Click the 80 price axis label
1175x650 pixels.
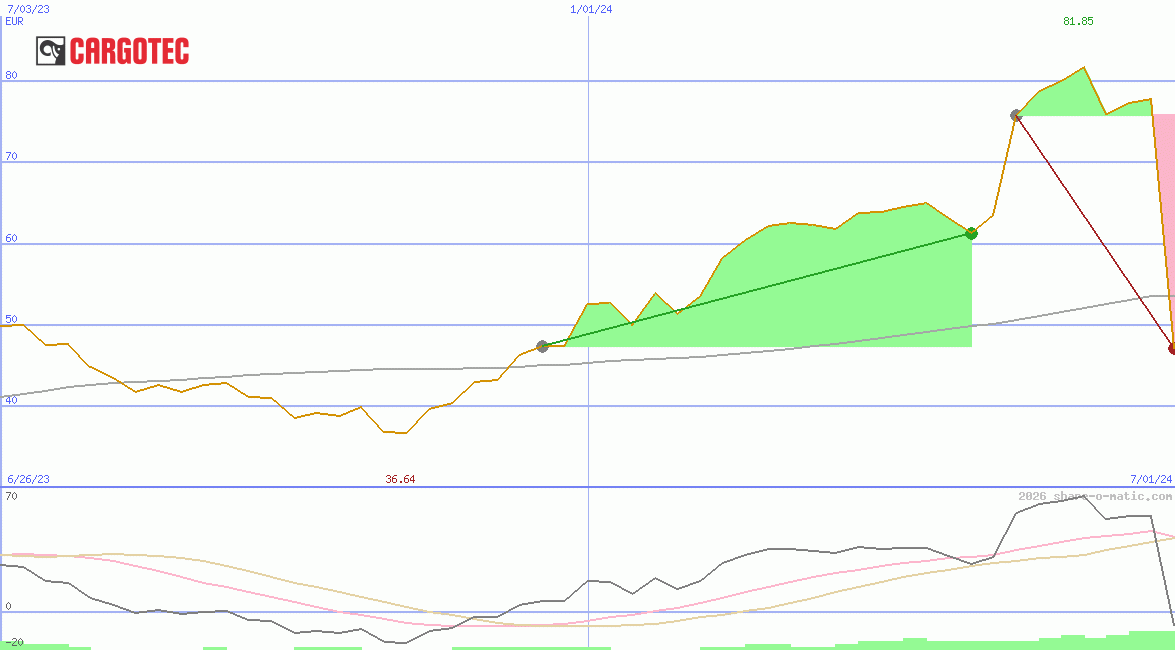pyautogui.click(x=11, y=75)
